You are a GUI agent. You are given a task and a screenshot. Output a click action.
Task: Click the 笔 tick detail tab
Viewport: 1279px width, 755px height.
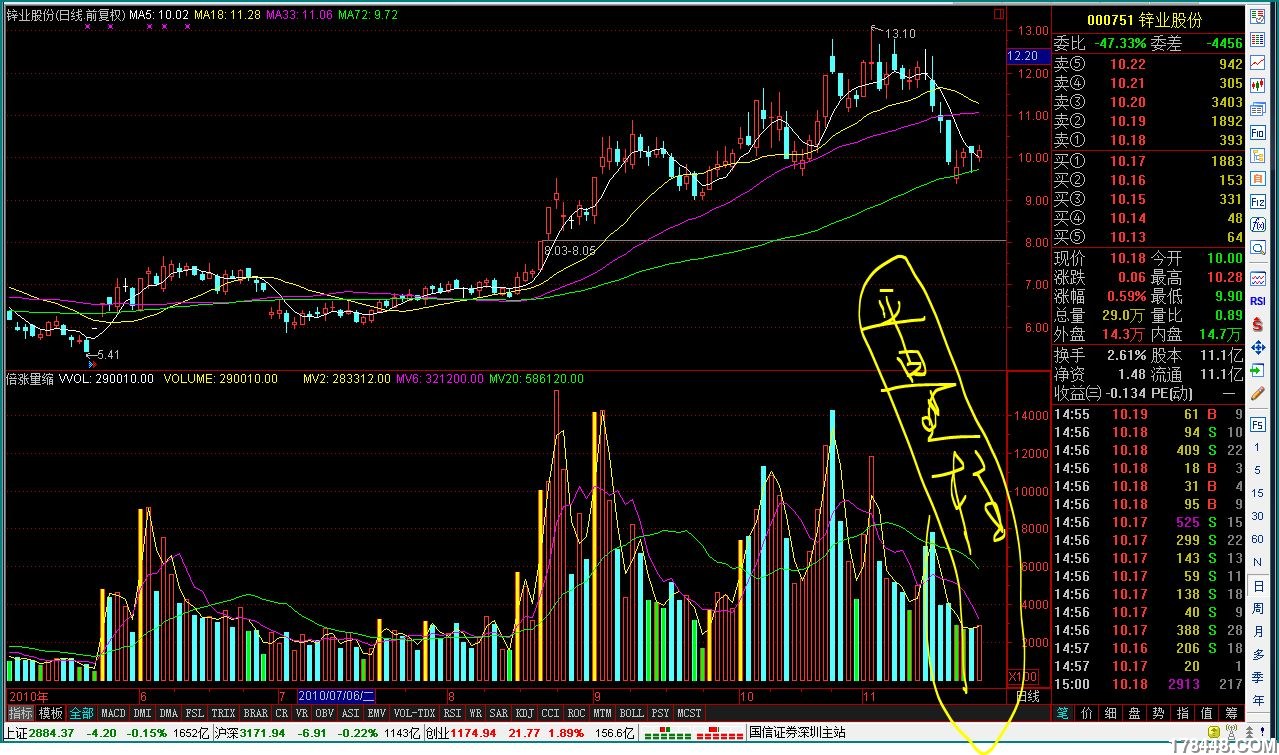(1063, 713)
